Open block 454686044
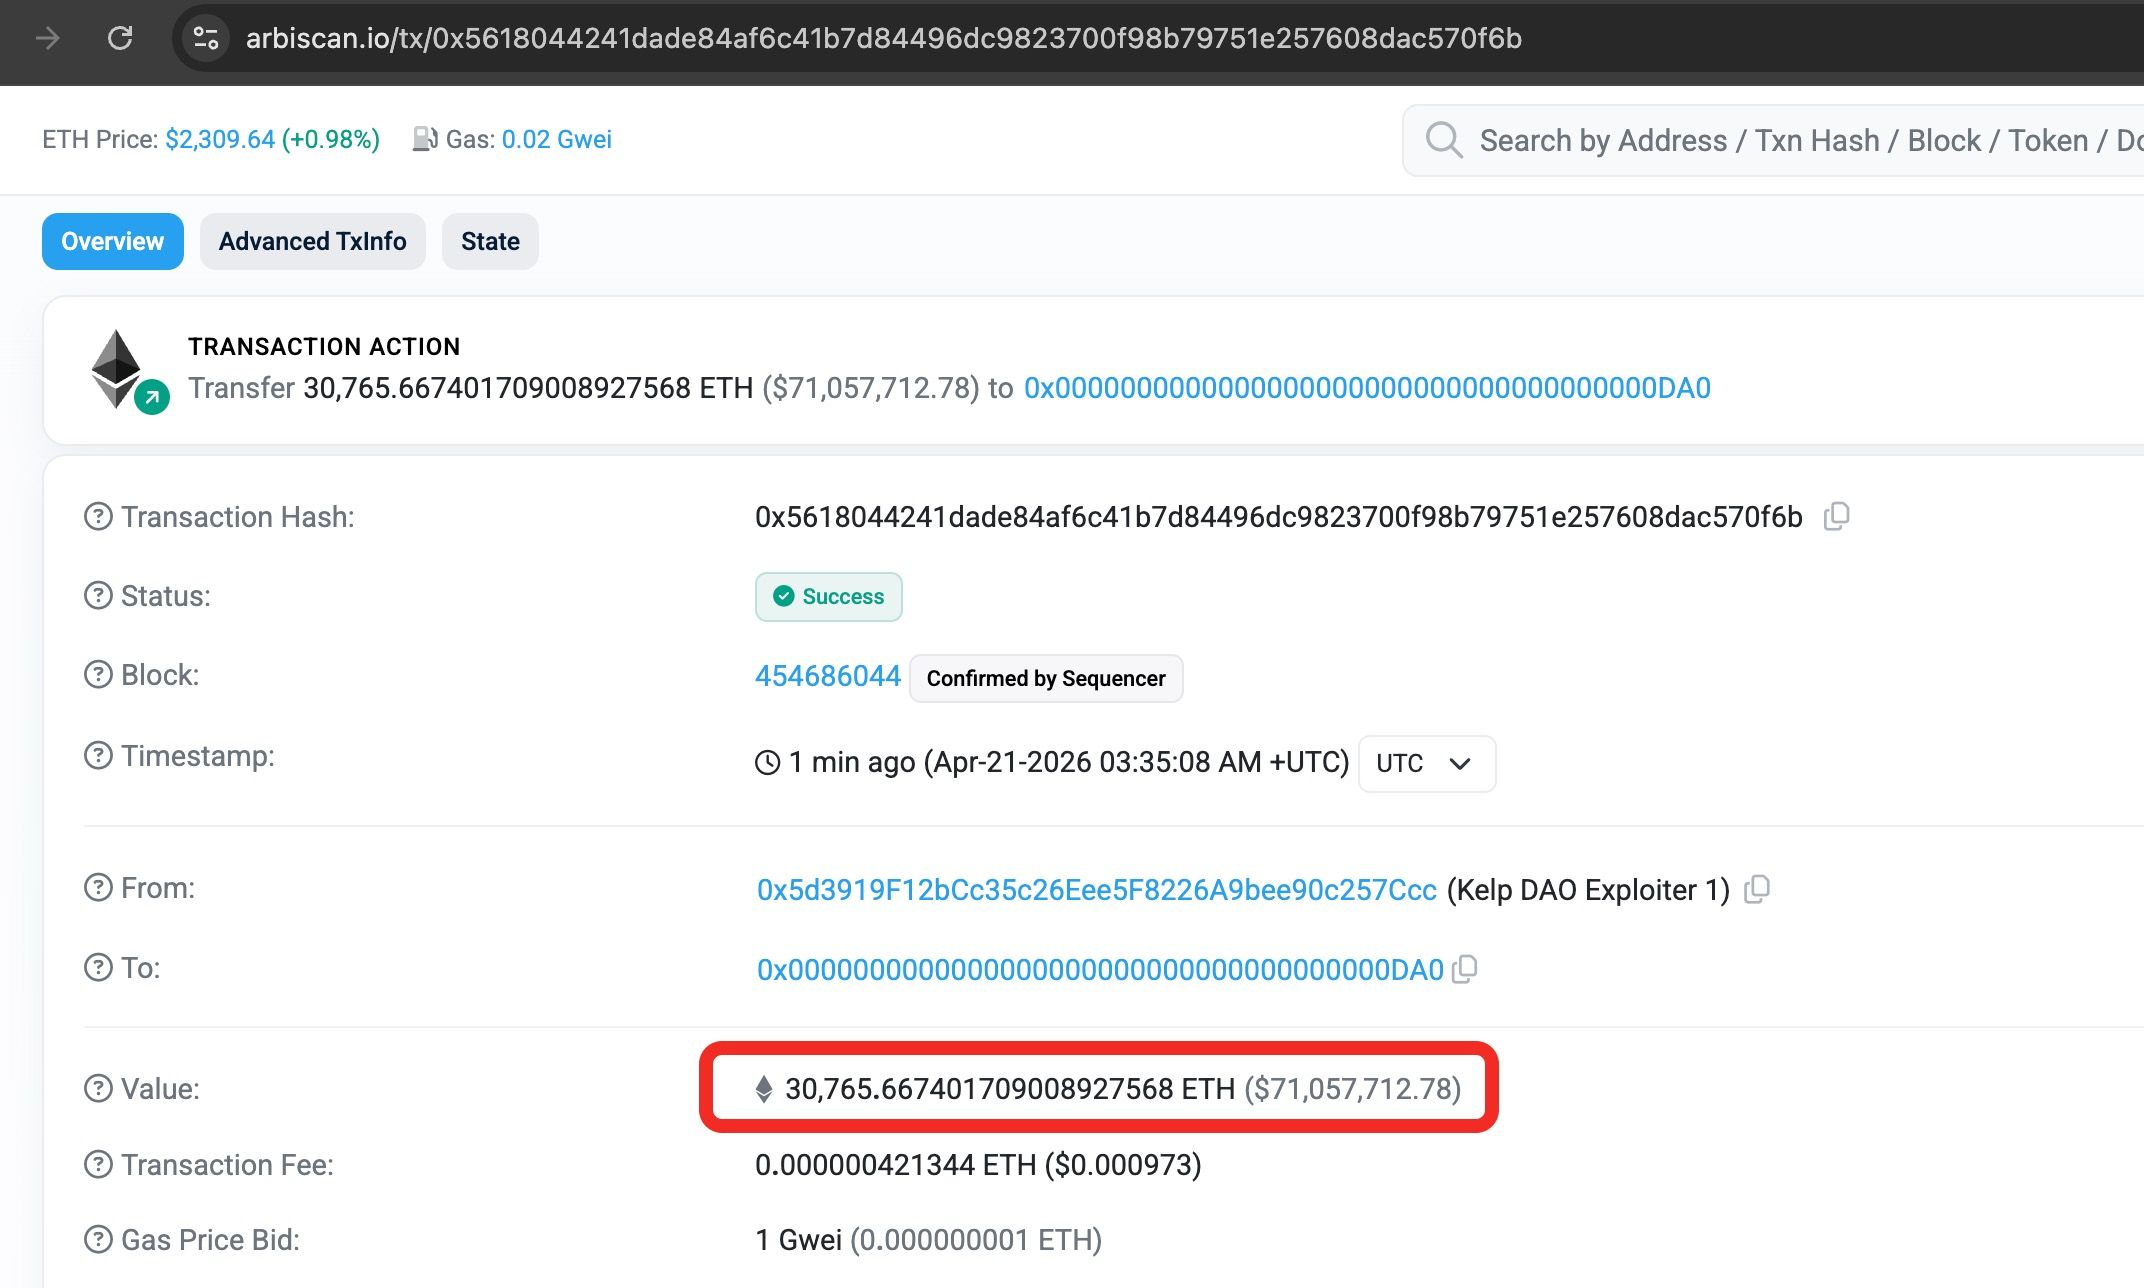The height and width of the screenshot is (1288, 2144). coord(827,675)
